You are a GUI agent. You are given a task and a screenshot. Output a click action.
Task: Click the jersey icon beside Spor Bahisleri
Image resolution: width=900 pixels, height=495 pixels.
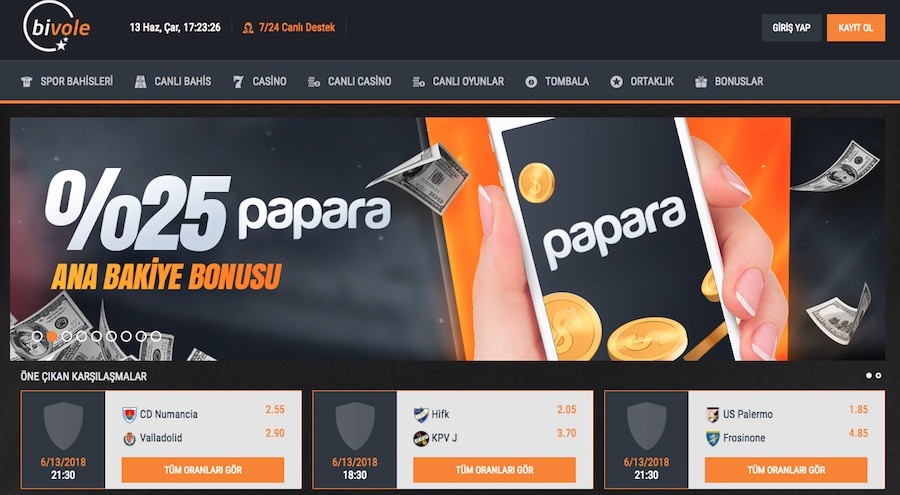coord(26,82)
